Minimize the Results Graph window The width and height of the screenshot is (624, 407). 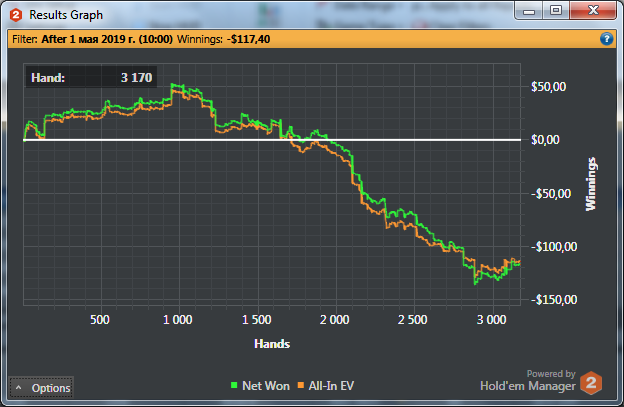(528, 10)
